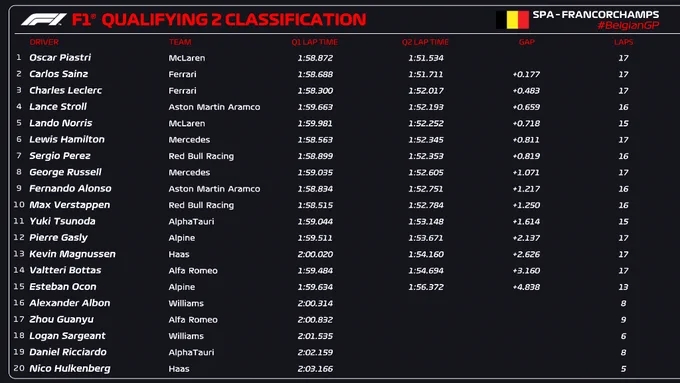680x383 pixels.
Task: Click Yuki Tsunoda's team AlphaTauri
Action: 191,221
